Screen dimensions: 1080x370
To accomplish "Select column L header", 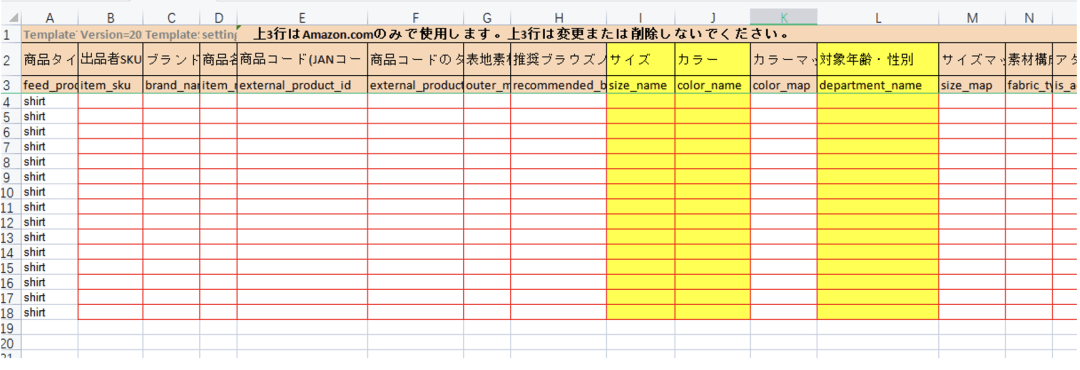I will pos(878,18).
